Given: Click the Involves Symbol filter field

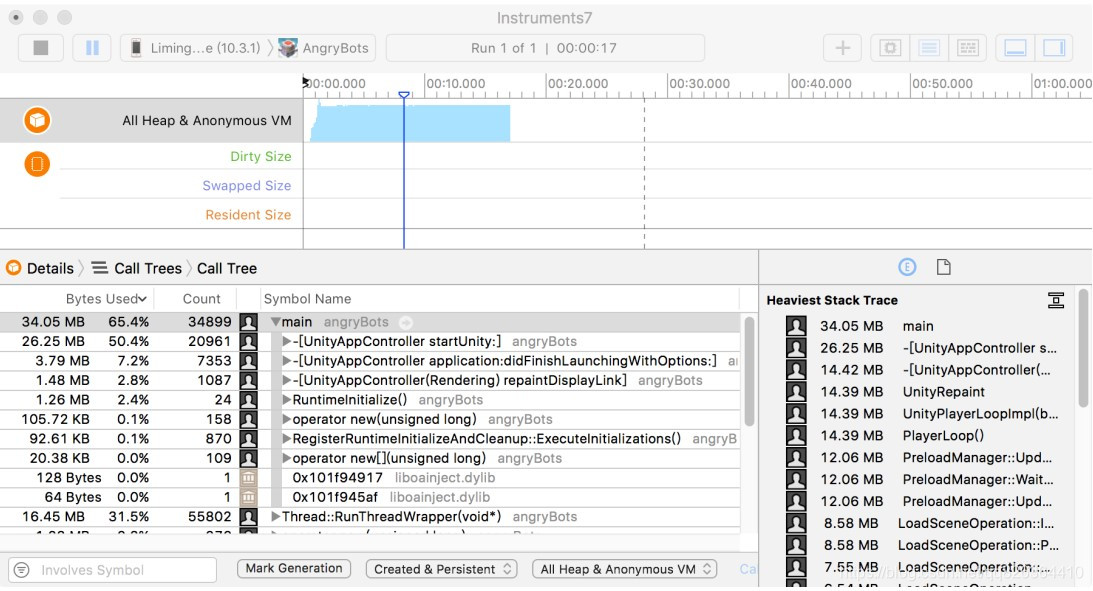Looking at the screenshot, I should click(x=112, y=570).
